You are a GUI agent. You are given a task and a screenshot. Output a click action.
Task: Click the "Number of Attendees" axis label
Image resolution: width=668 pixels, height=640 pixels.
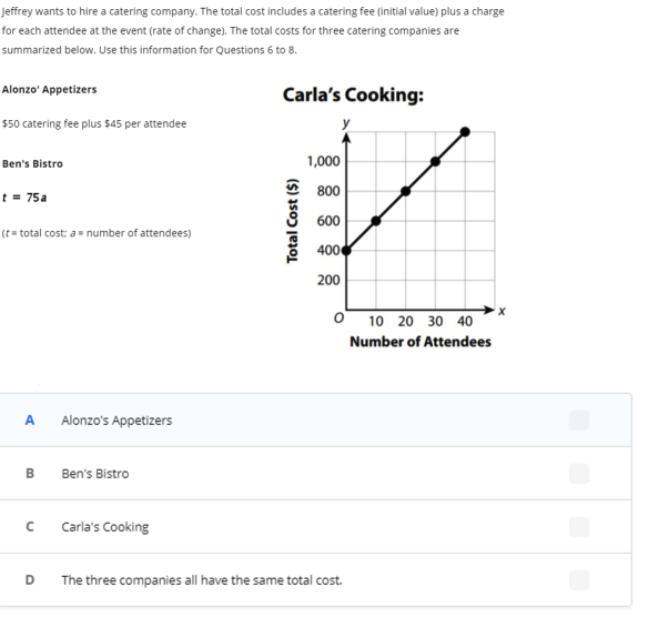click(420, 341)
